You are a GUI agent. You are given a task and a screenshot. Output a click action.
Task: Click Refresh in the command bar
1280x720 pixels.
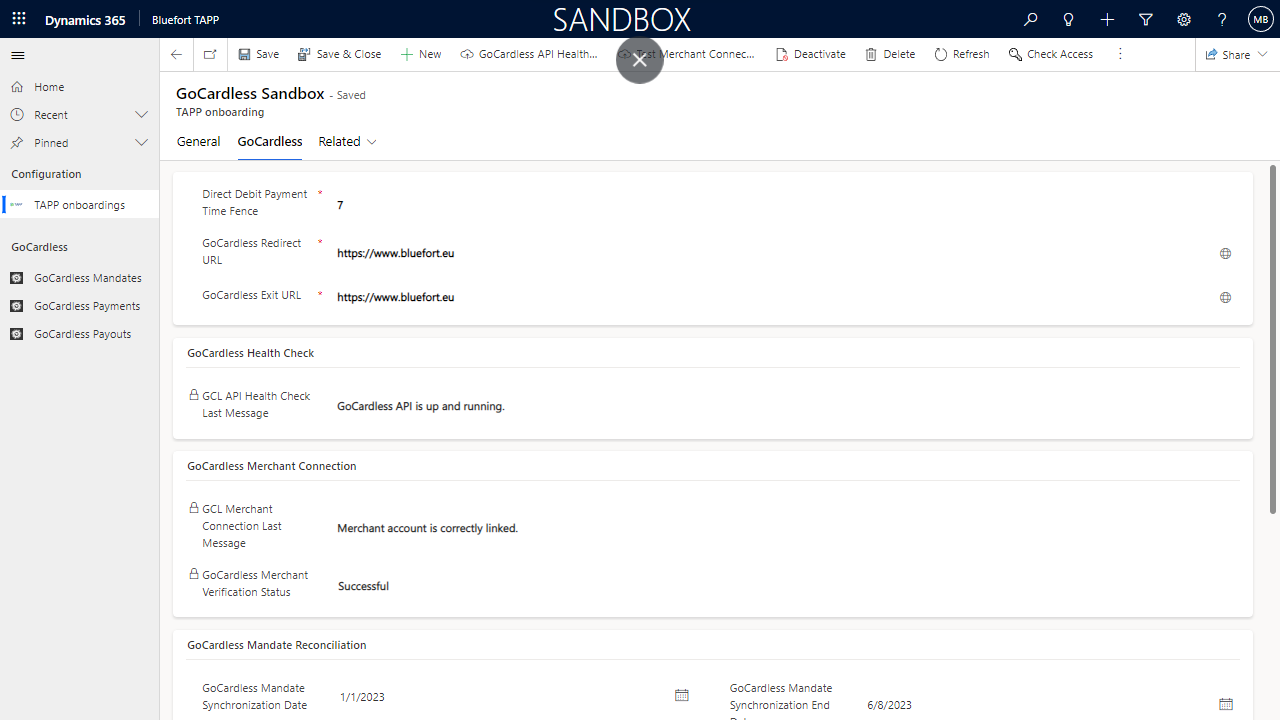click(x=962, y=55)
